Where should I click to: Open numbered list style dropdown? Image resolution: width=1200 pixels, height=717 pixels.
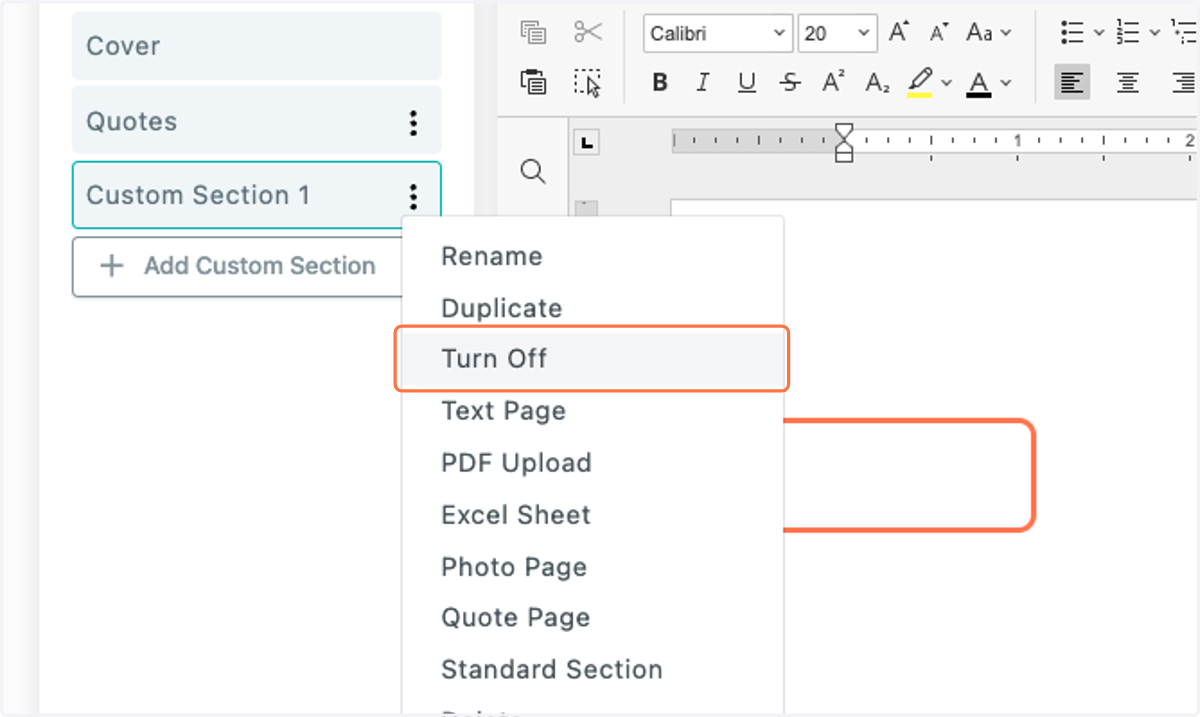click(1154, 33)
